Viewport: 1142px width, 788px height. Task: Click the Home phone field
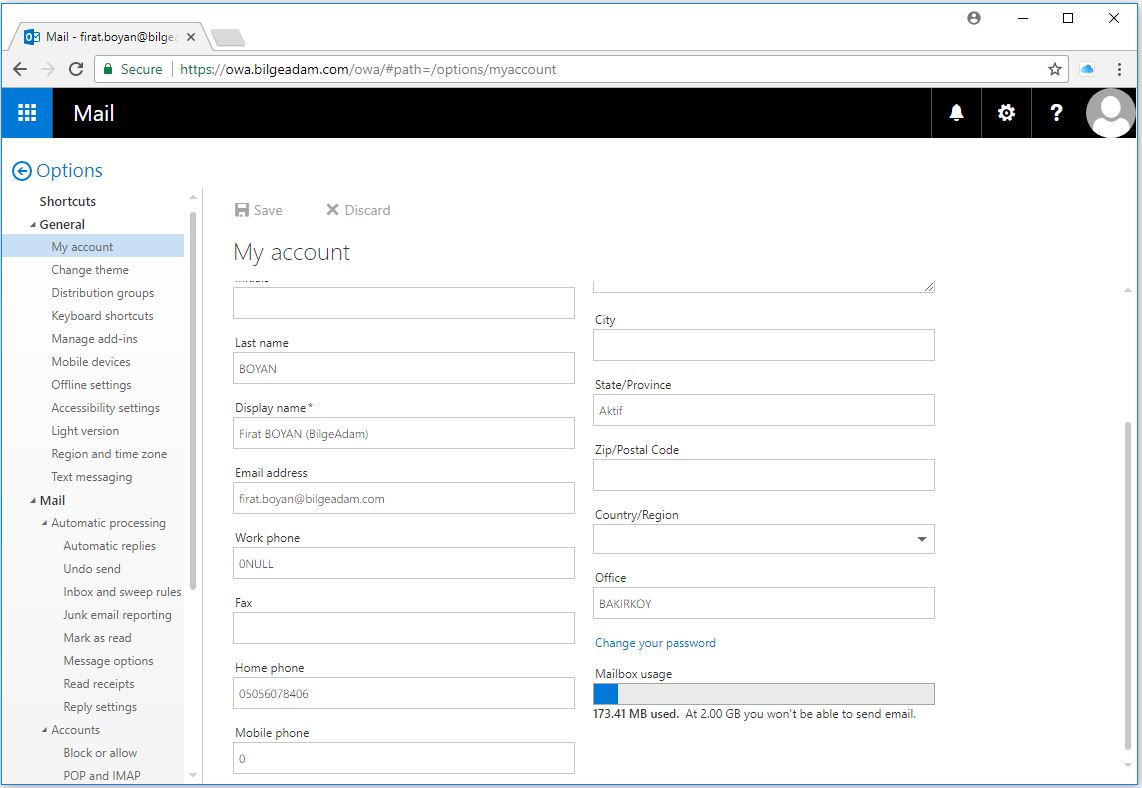pyautogui.click(x=403, y=693)
